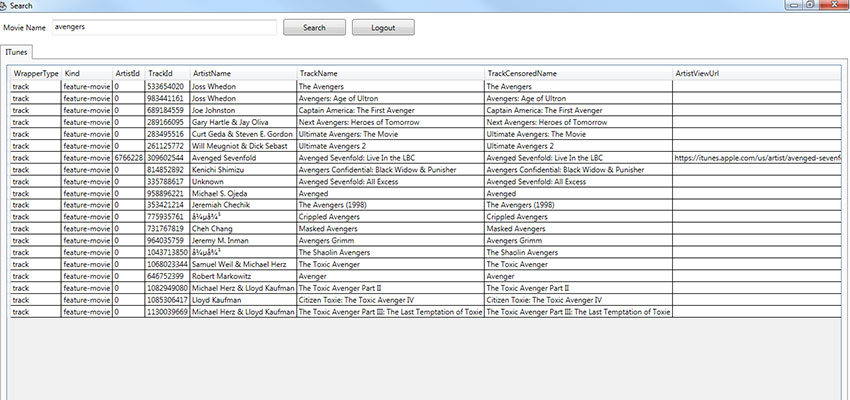
Task: Select TrackName 'Toxic Avenger Part III: Last Temptation'
Action: coord(390,312)
